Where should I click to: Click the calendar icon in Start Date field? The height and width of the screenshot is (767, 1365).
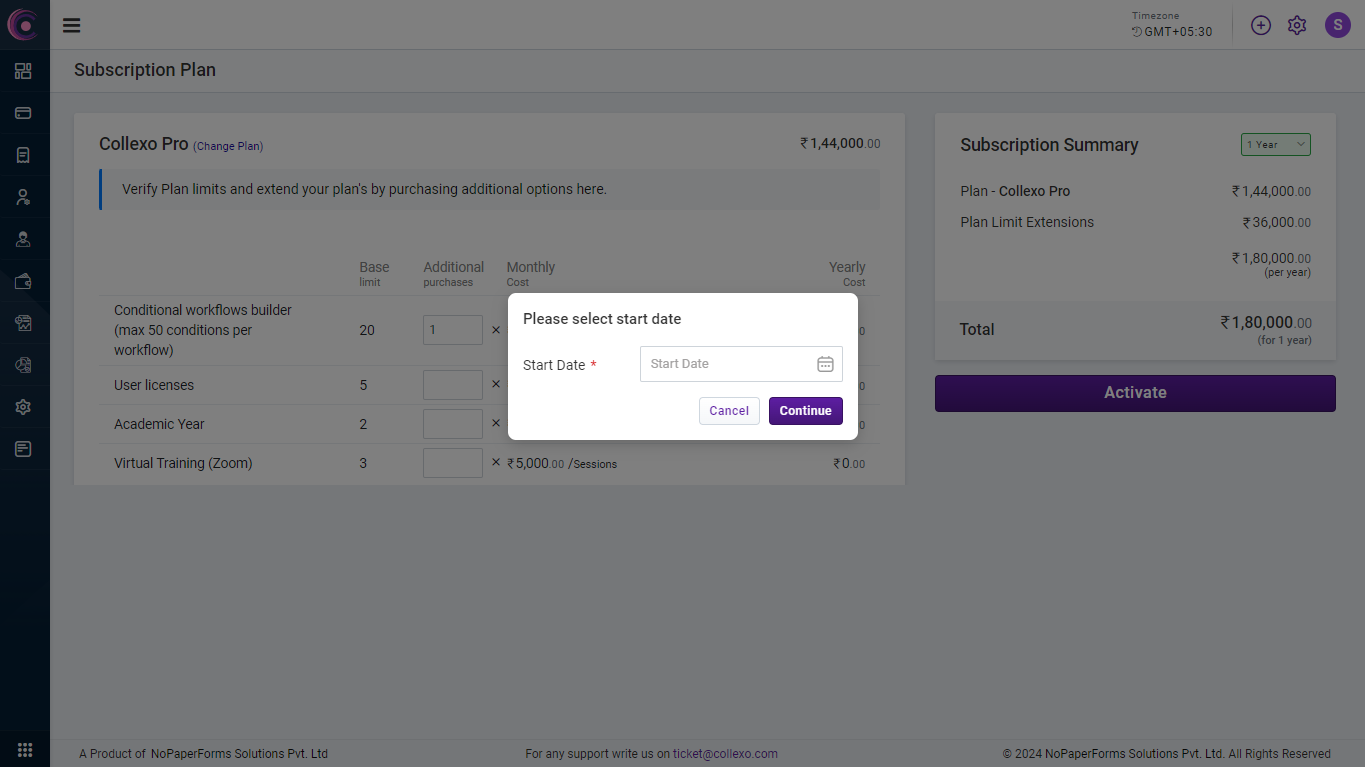point(825,364)
